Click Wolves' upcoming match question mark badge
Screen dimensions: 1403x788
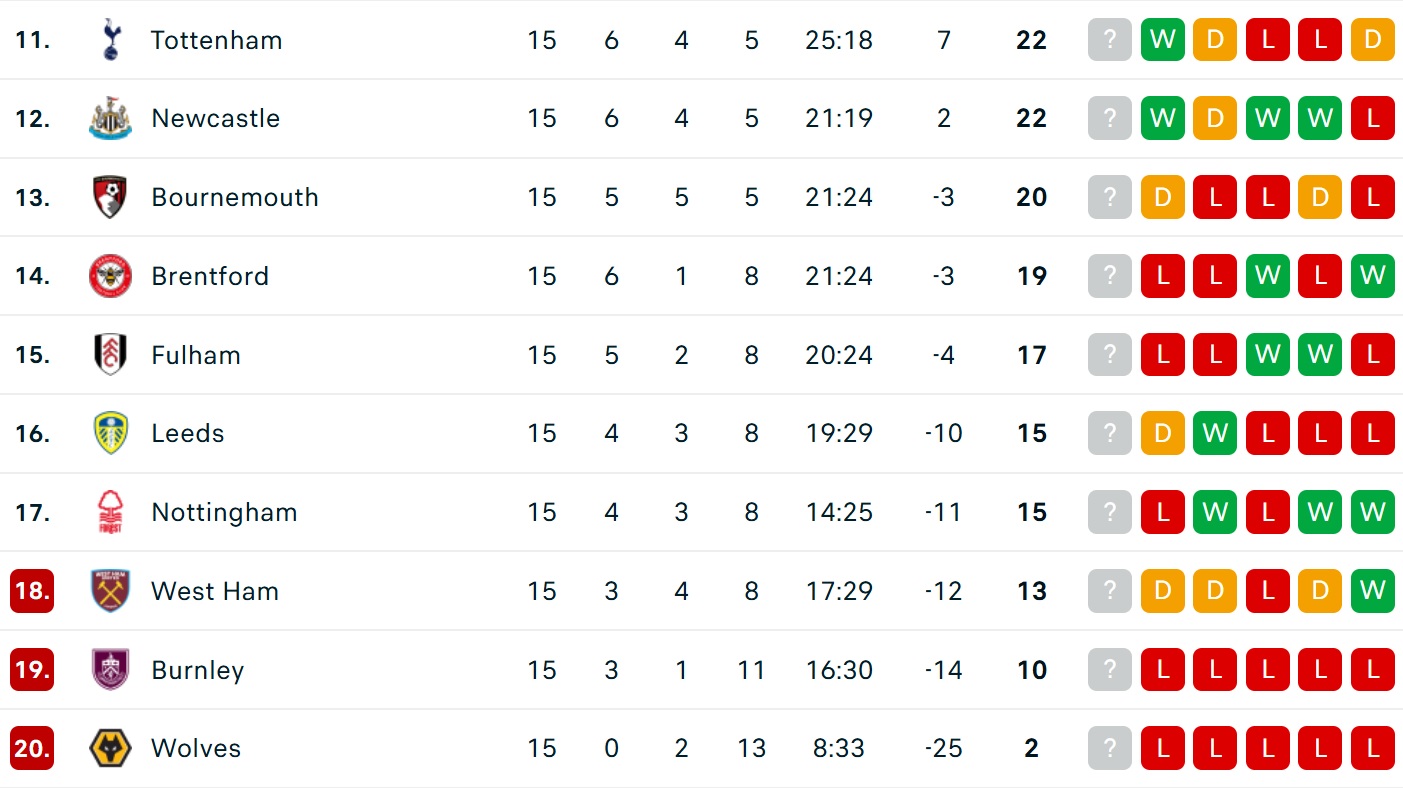pos(1110,748)
